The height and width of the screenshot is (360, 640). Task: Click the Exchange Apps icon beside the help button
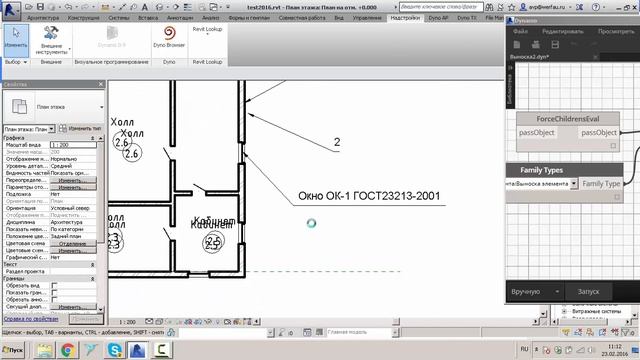pos(579,7)
